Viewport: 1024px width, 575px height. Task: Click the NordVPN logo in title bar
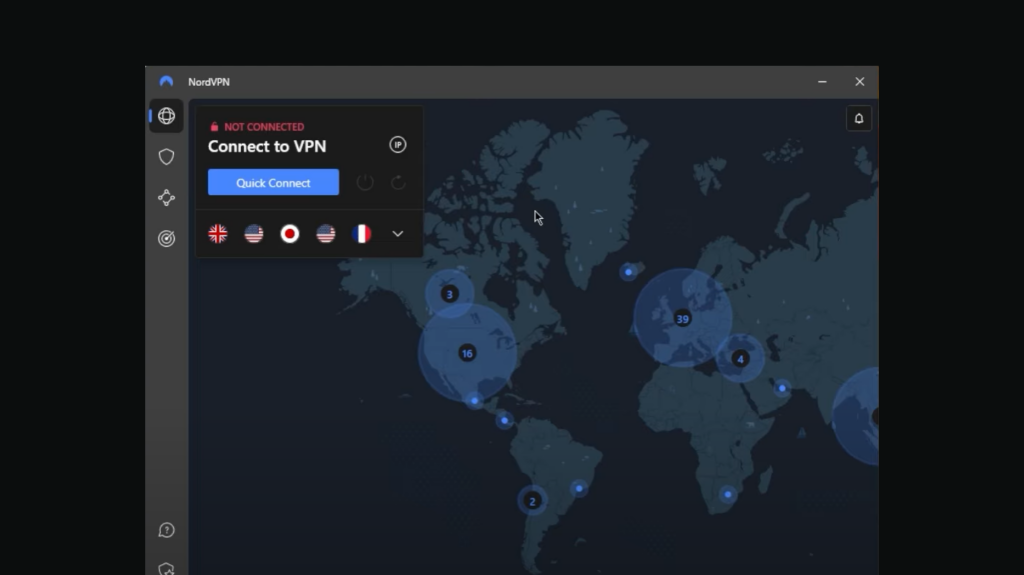pos(166,82)
